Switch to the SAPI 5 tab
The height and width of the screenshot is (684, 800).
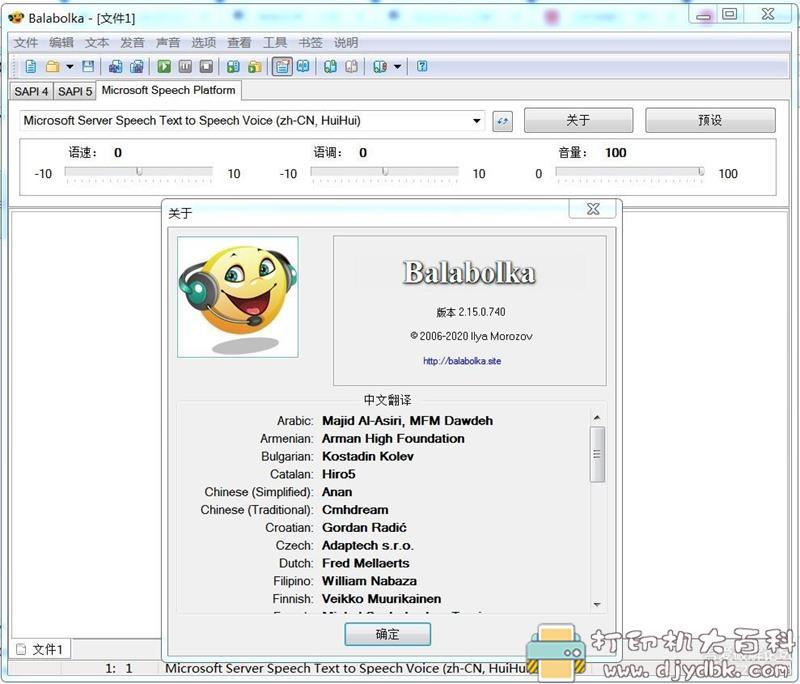tap(74, 91)
